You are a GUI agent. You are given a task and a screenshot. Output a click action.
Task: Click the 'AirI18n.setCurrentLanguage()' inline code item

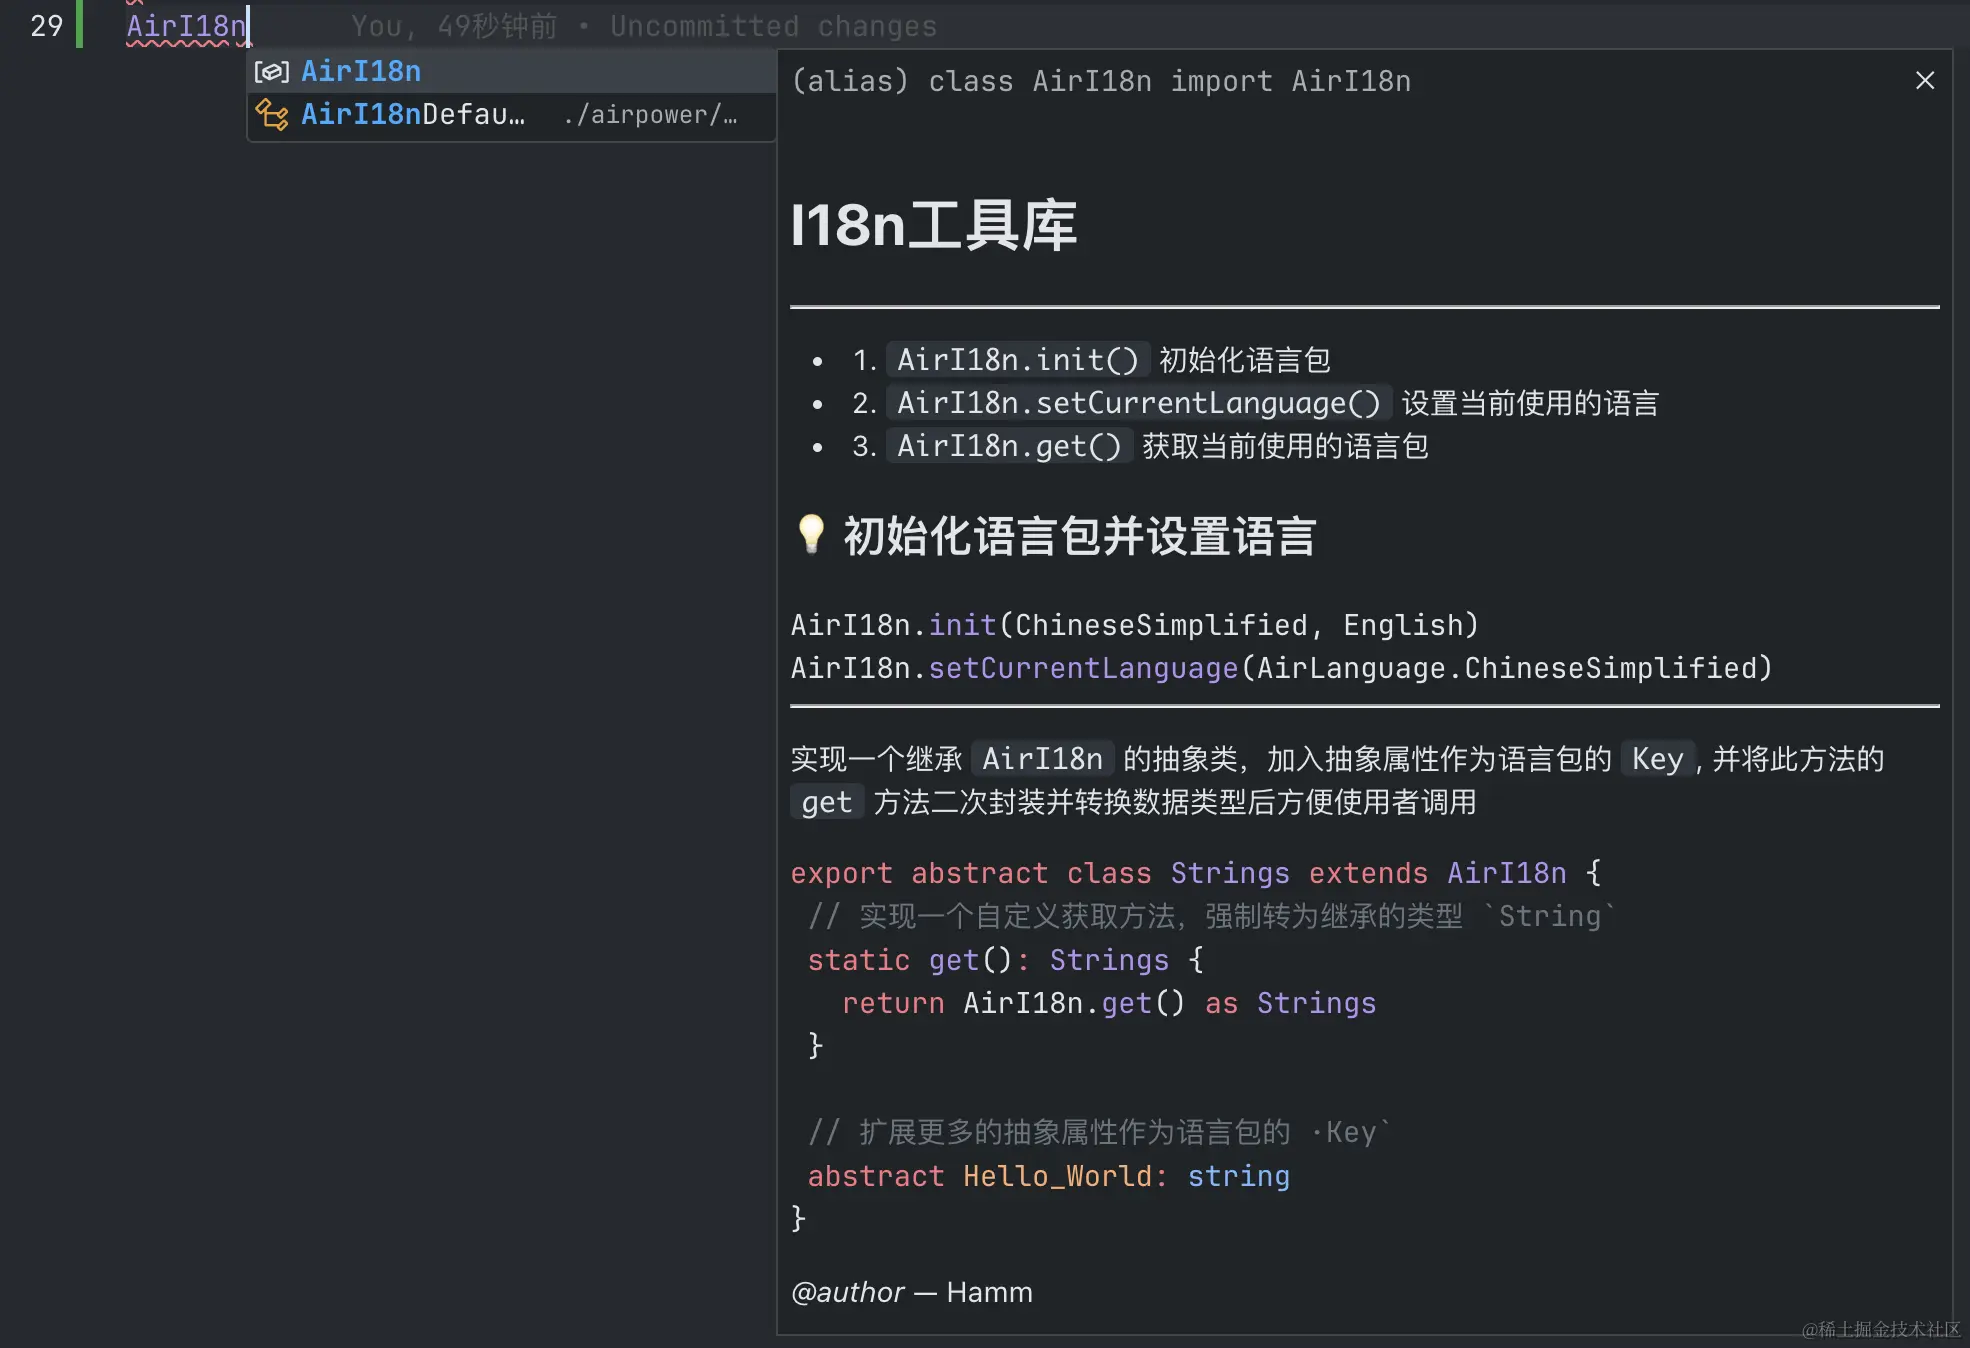(1138, 403)
